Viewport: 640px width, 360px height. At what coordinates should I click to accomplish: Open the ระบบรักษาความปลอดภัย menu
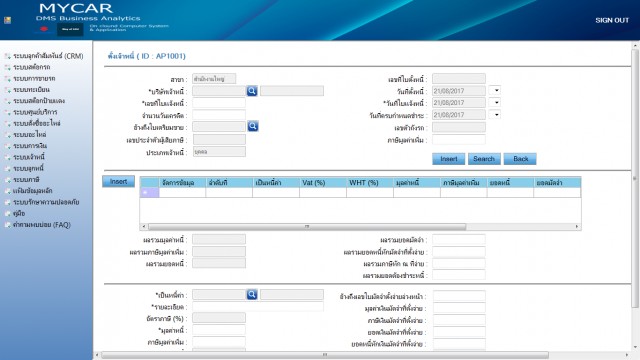46,202
